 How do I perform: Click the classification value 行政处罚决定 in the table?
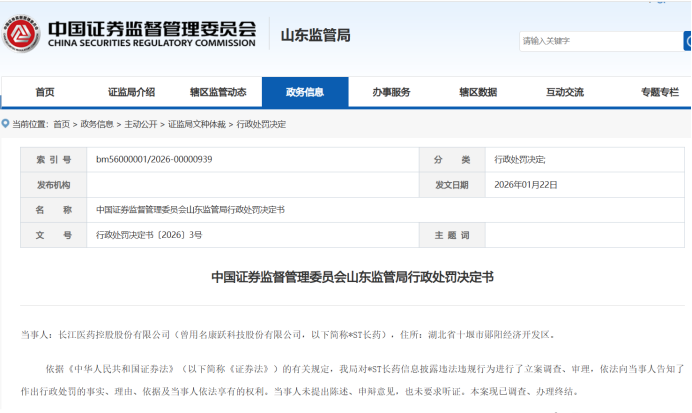(x=519, y=160)
